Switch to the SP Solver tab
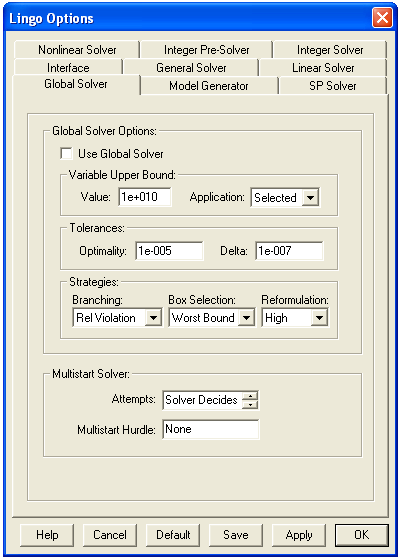The height and width of the screenshot is (559, 400). pyautogui.click(x=333, y=86)
